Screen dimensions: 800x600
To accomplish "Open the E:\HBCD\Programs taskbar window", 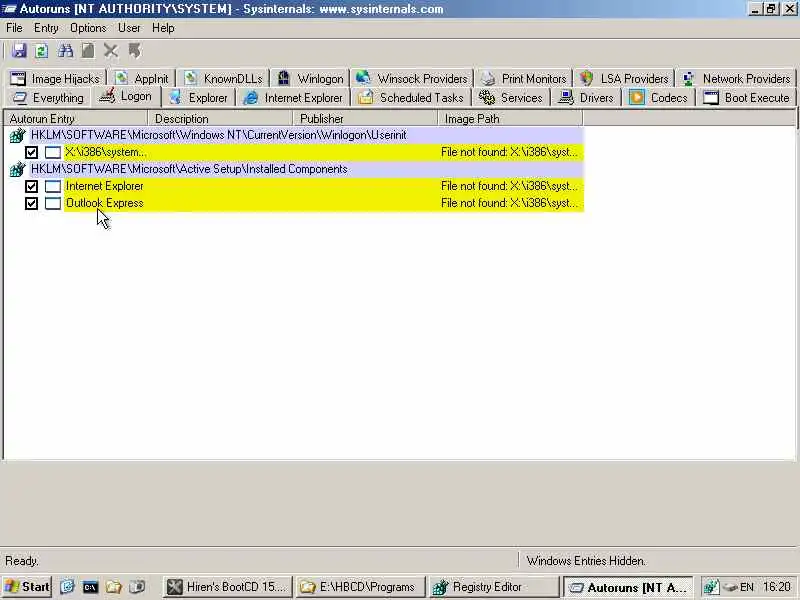I will 360,587.
